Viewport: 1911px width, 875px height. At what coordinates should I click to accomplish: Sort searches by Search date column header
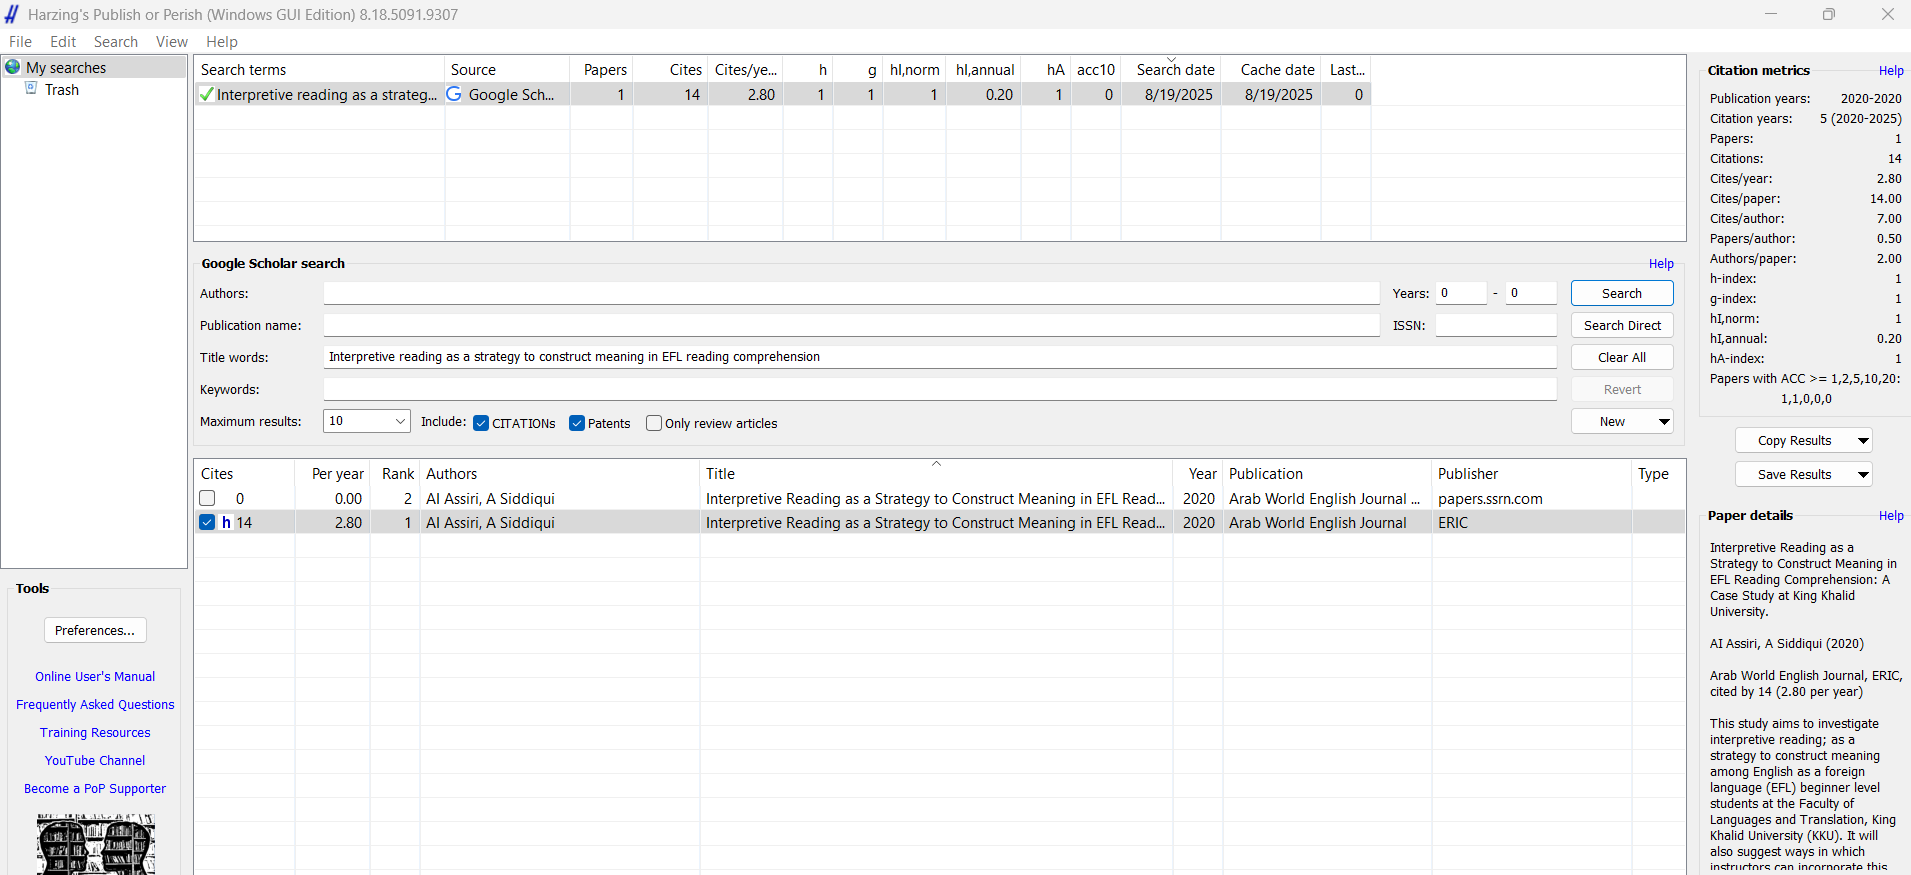pos(1171,70)
